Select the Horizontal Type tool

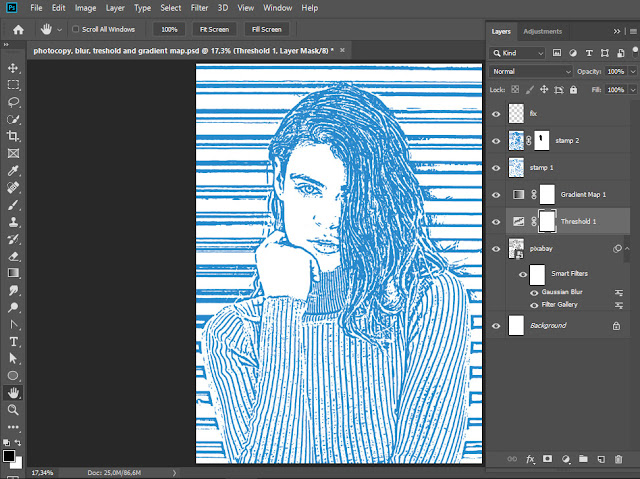click(13, 342)
